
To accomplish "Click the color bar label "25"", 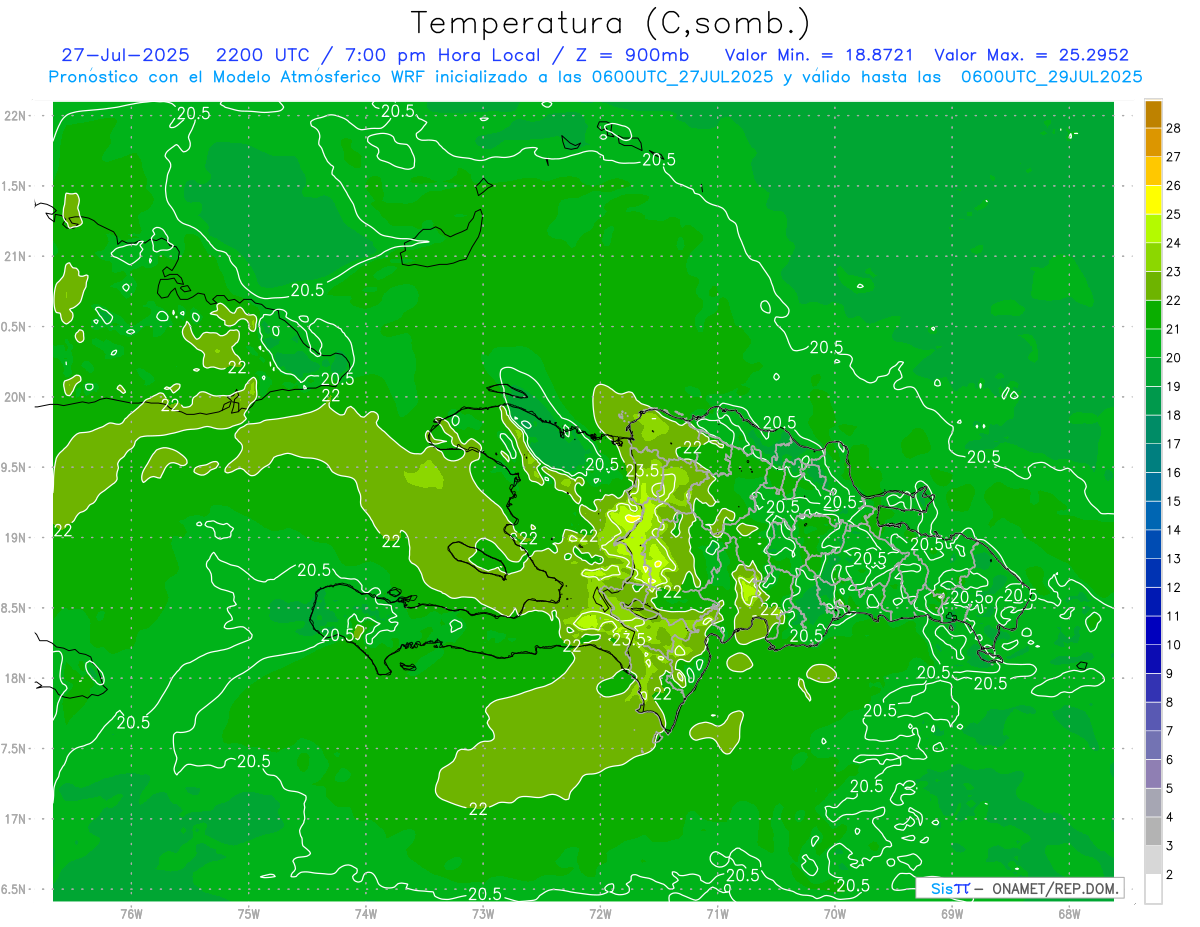I will tap(1174, 214).
